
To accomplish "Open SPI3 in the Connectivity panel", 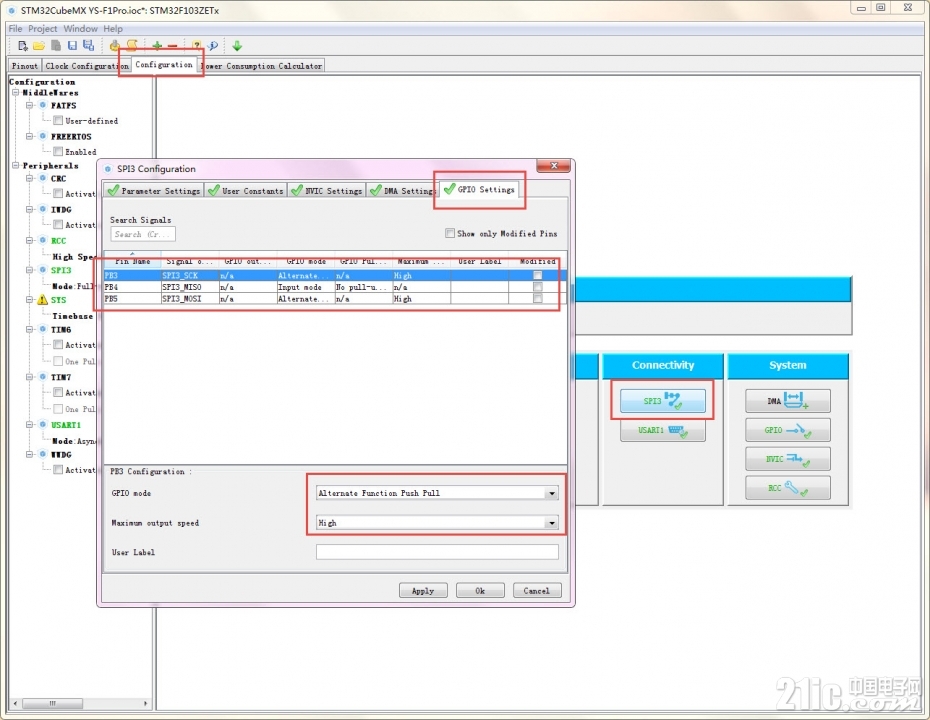I will click(x=663, y=401).
